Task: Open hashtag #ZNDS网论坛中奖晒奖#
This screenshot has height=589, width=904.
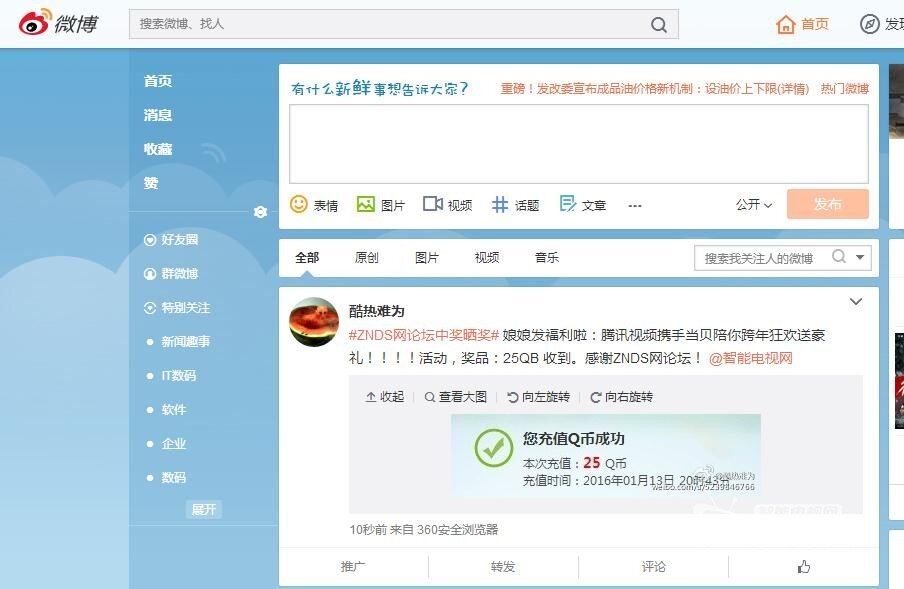Action: [424, 335]
